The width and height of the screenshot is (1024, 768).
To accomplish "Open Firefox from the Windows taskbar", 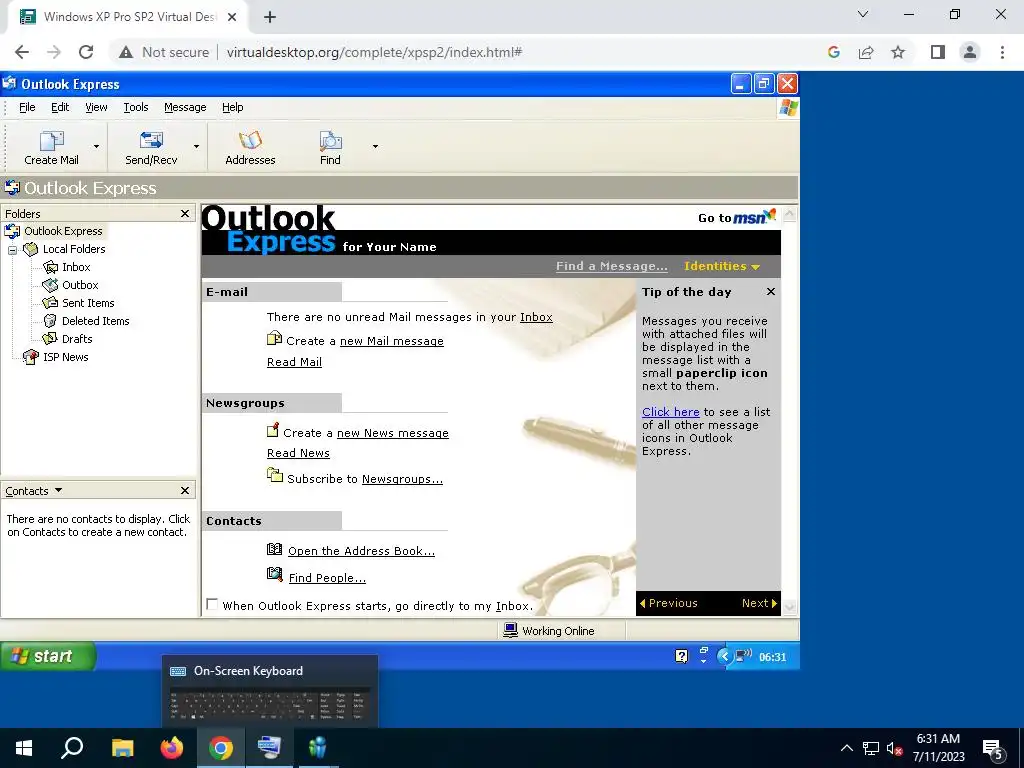I will [x=172, y=748].
